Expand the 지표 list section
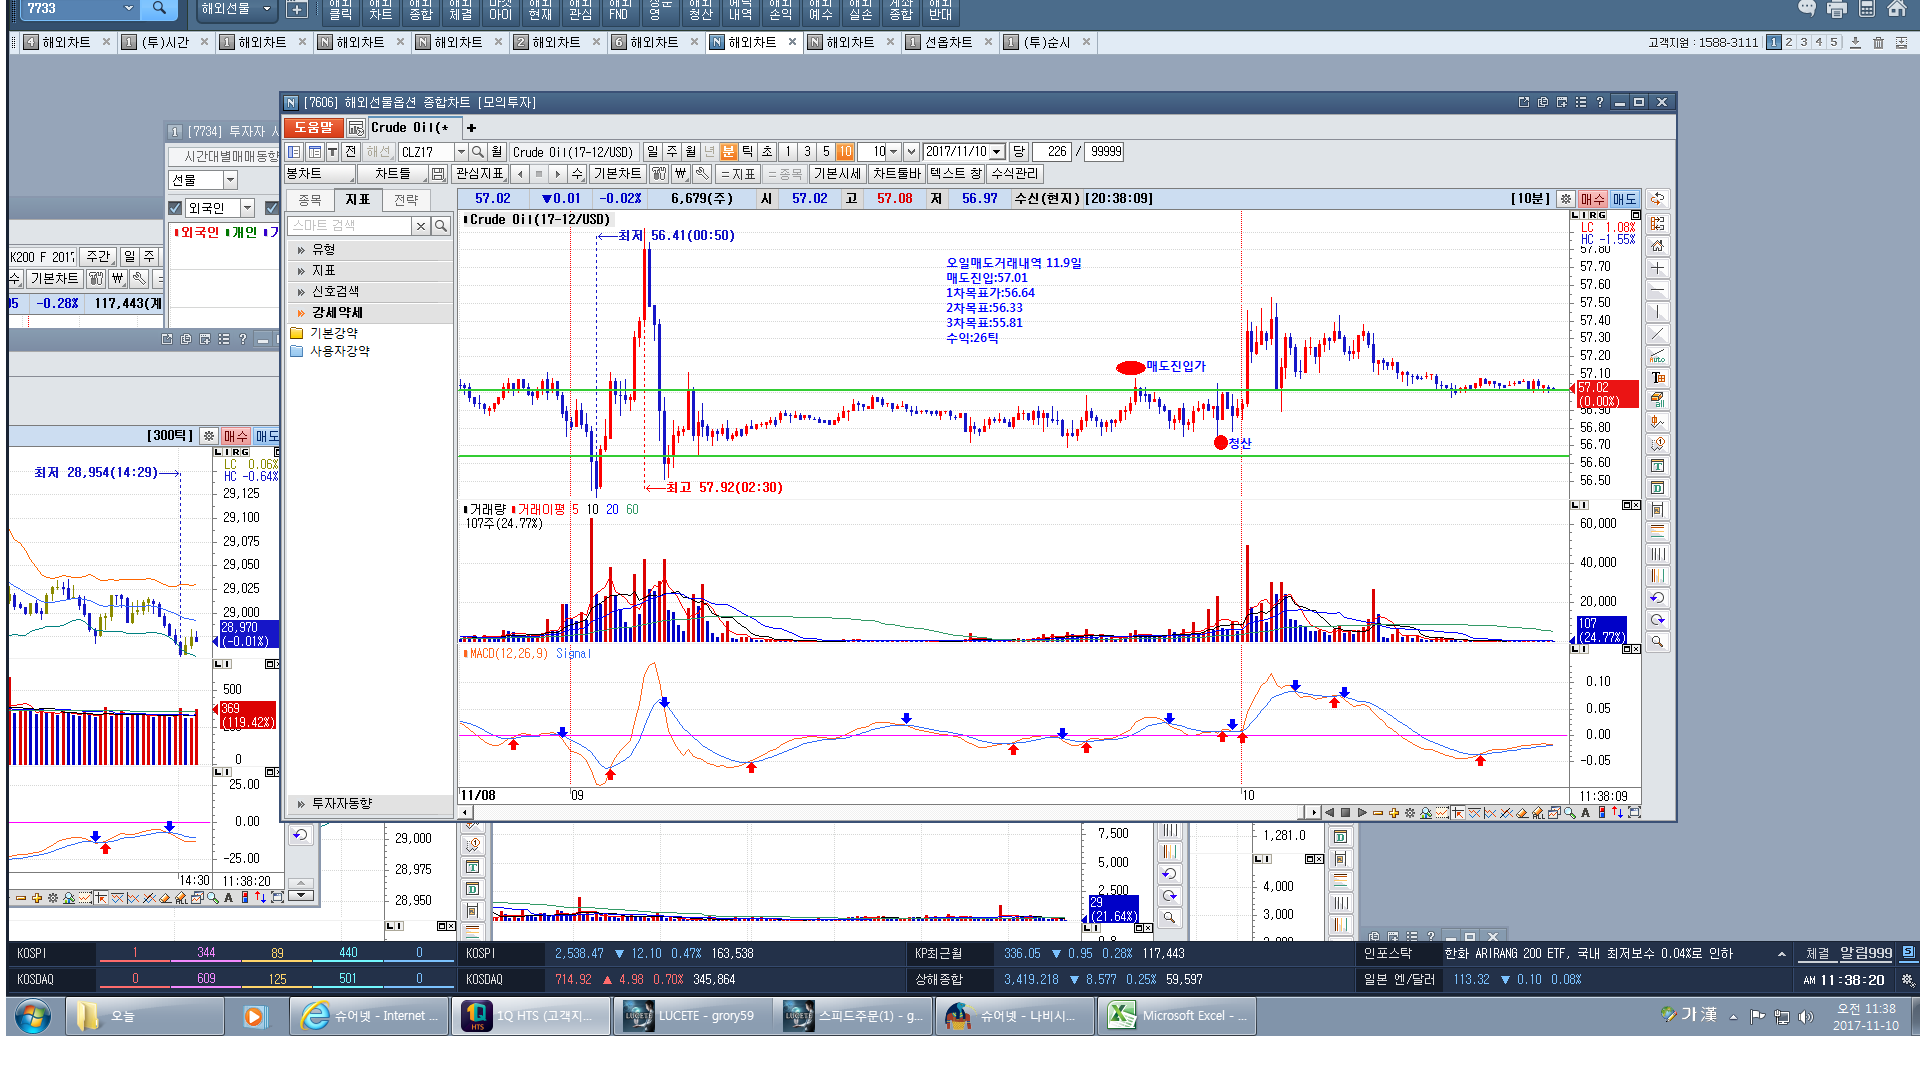The width and height of the screenshot is (1920, 1080). 369,271
